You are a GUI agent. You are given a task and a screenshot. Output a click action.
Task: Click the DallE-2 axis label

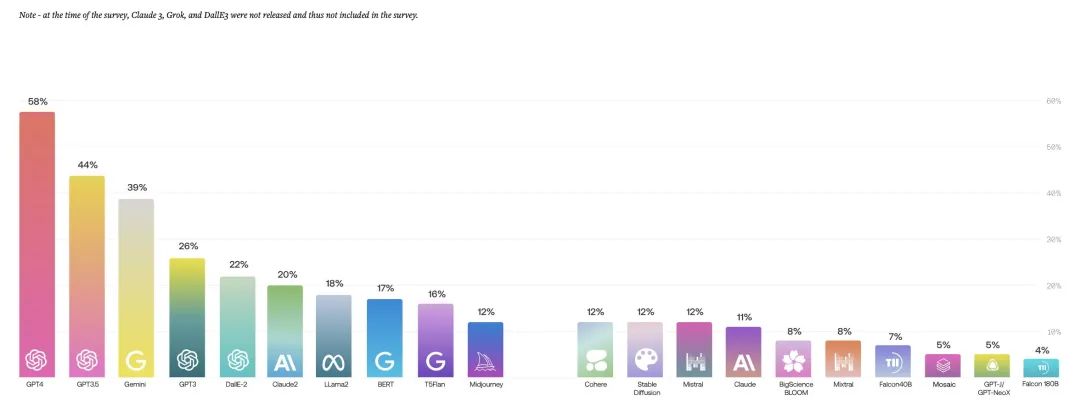236,384
